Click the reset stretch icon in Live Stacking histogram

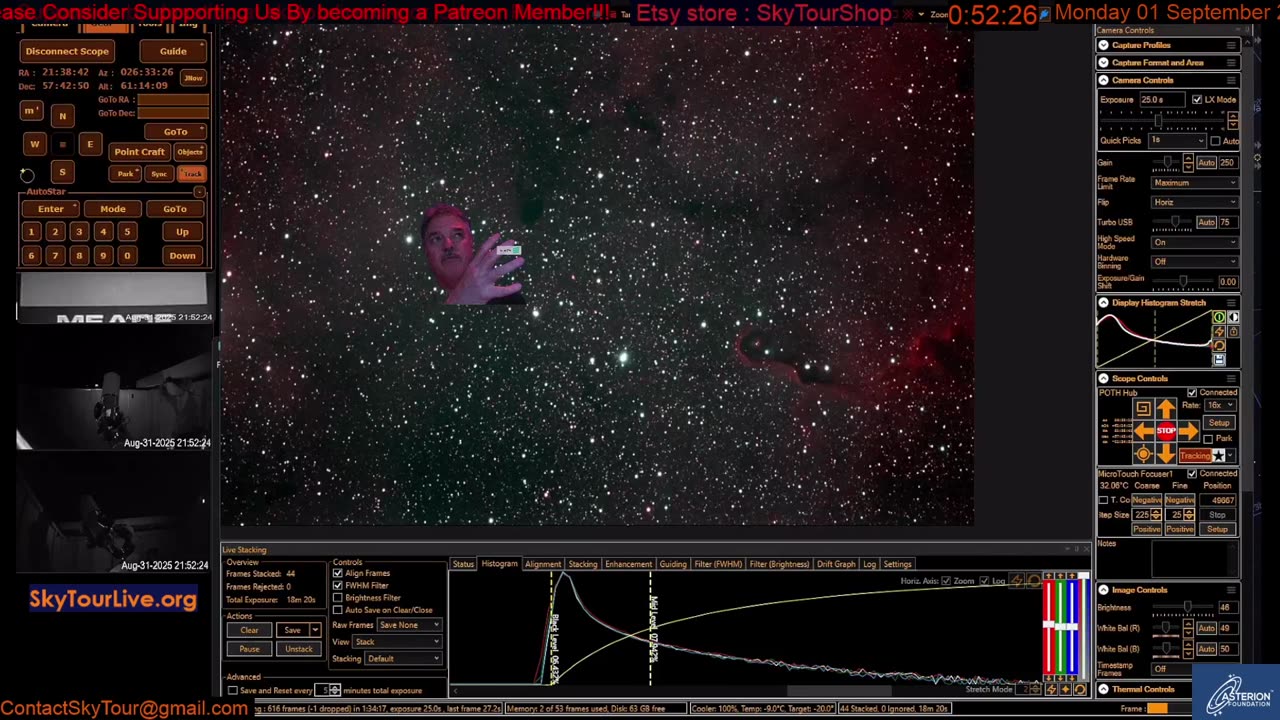1034,581
